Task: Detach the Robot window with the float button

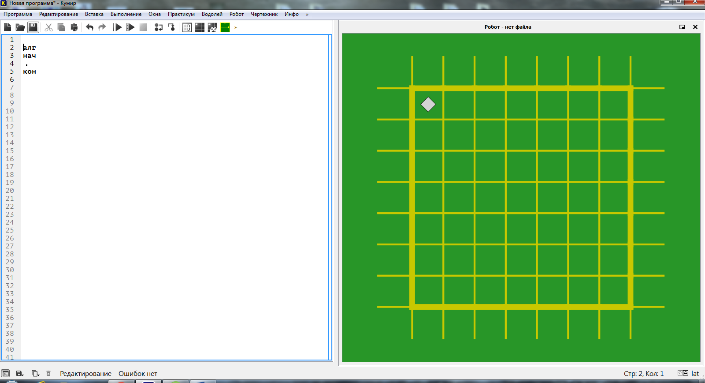Action: pyautogui.click(x=682, y=27)
